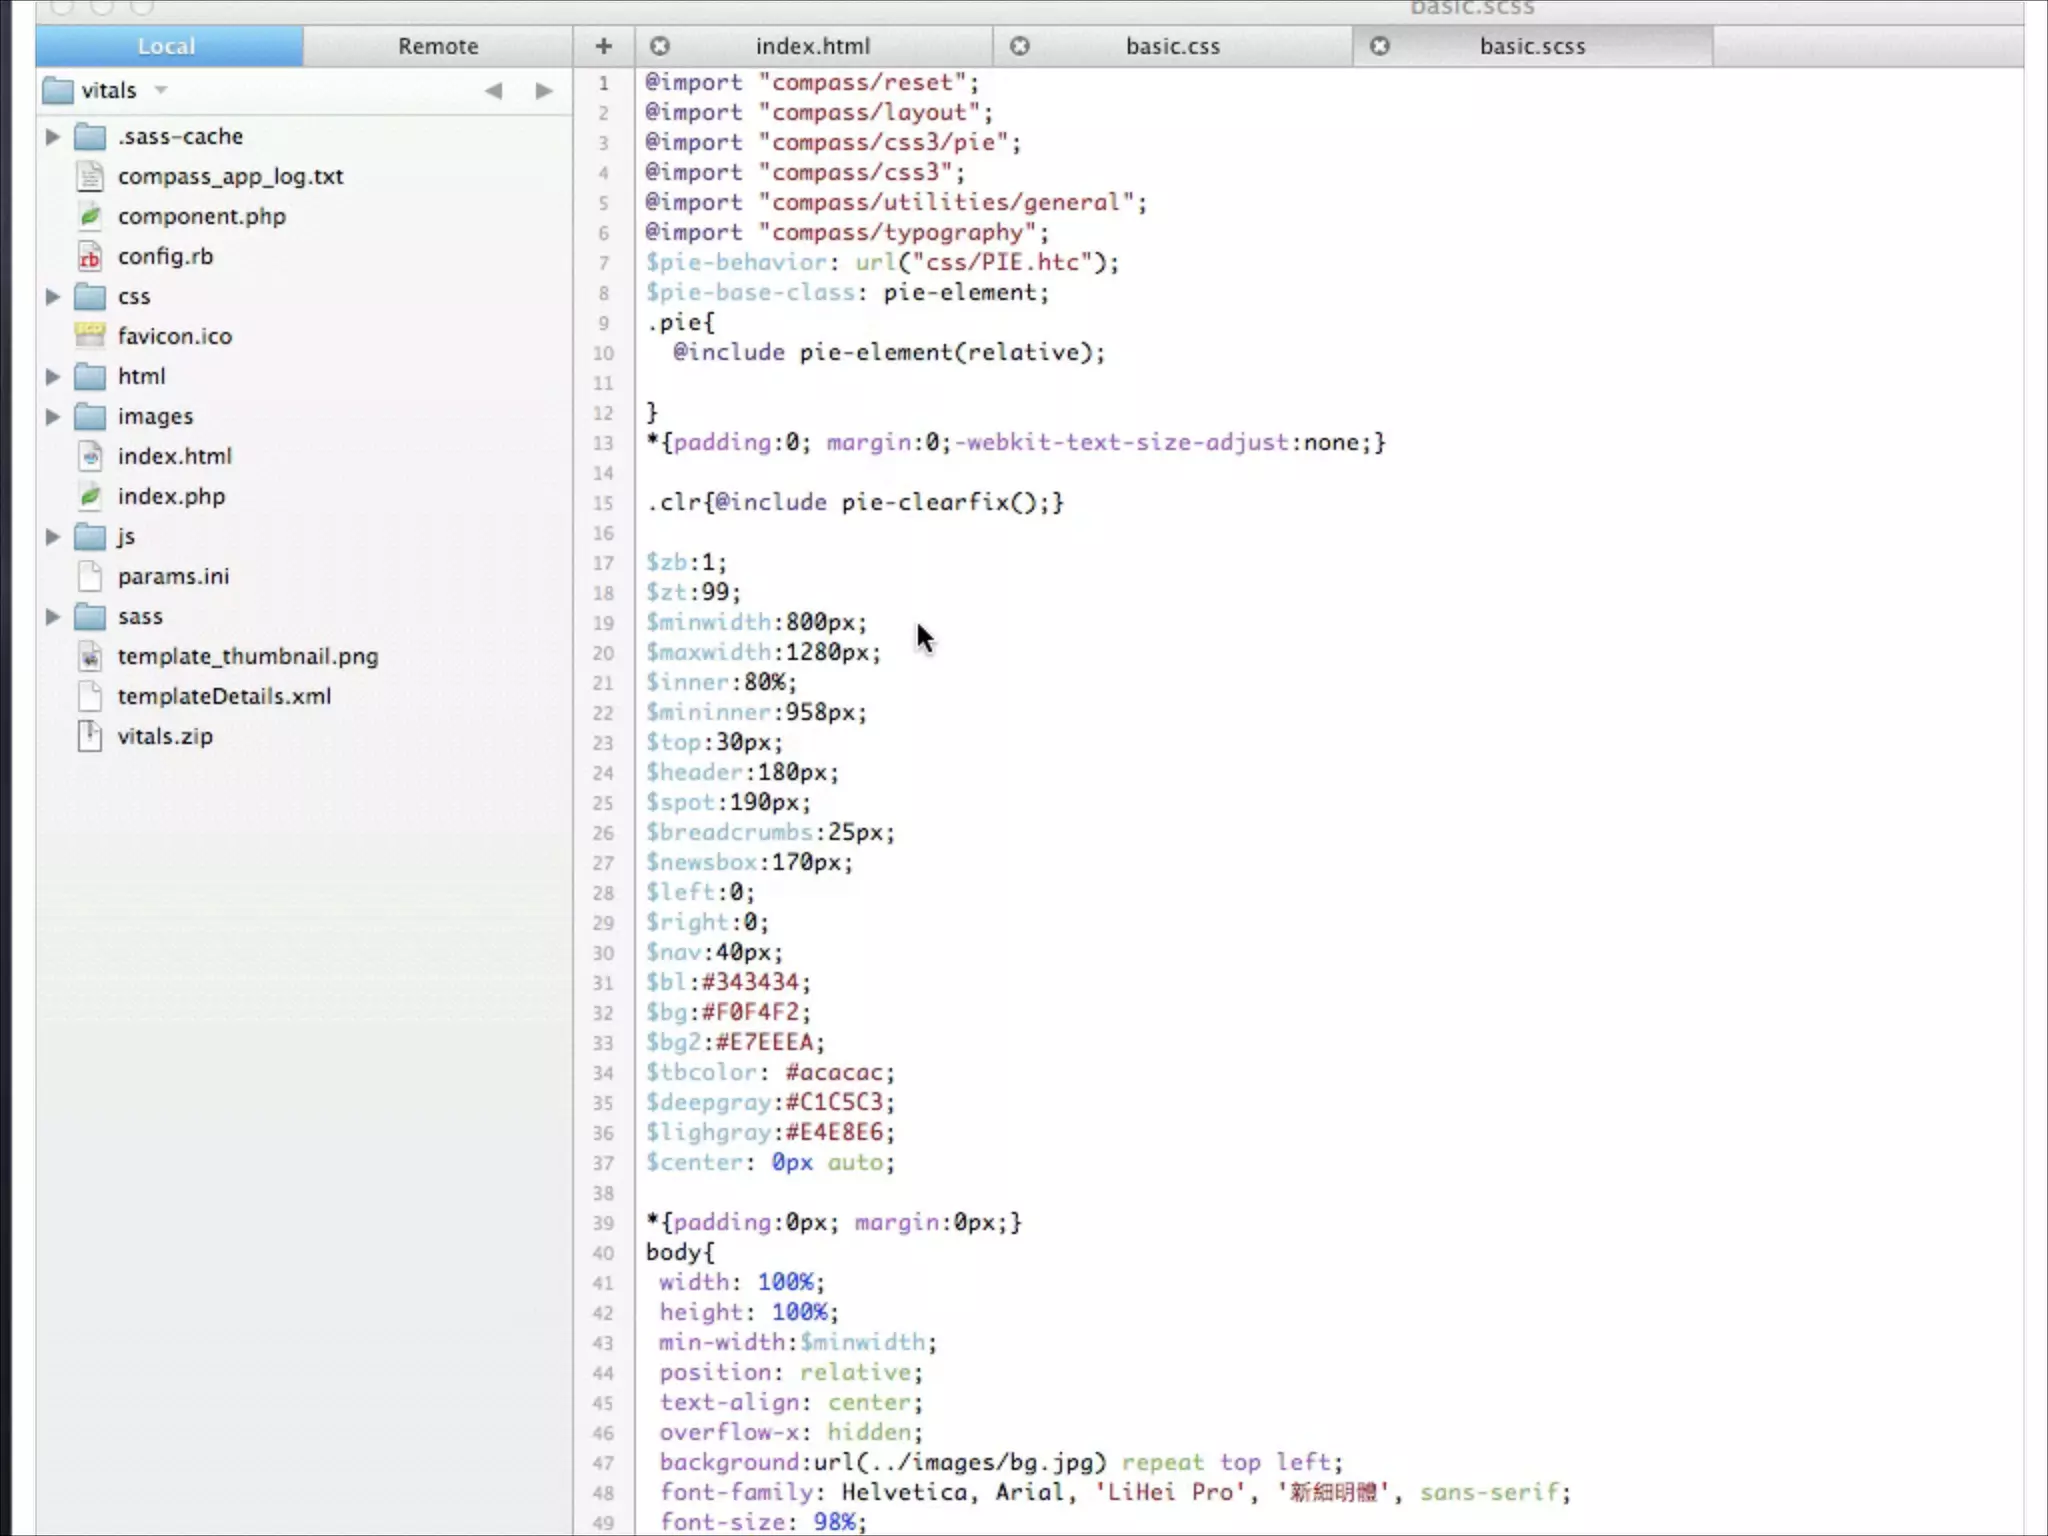Expand the sass folder disclosure triangle

click(53, 616)
